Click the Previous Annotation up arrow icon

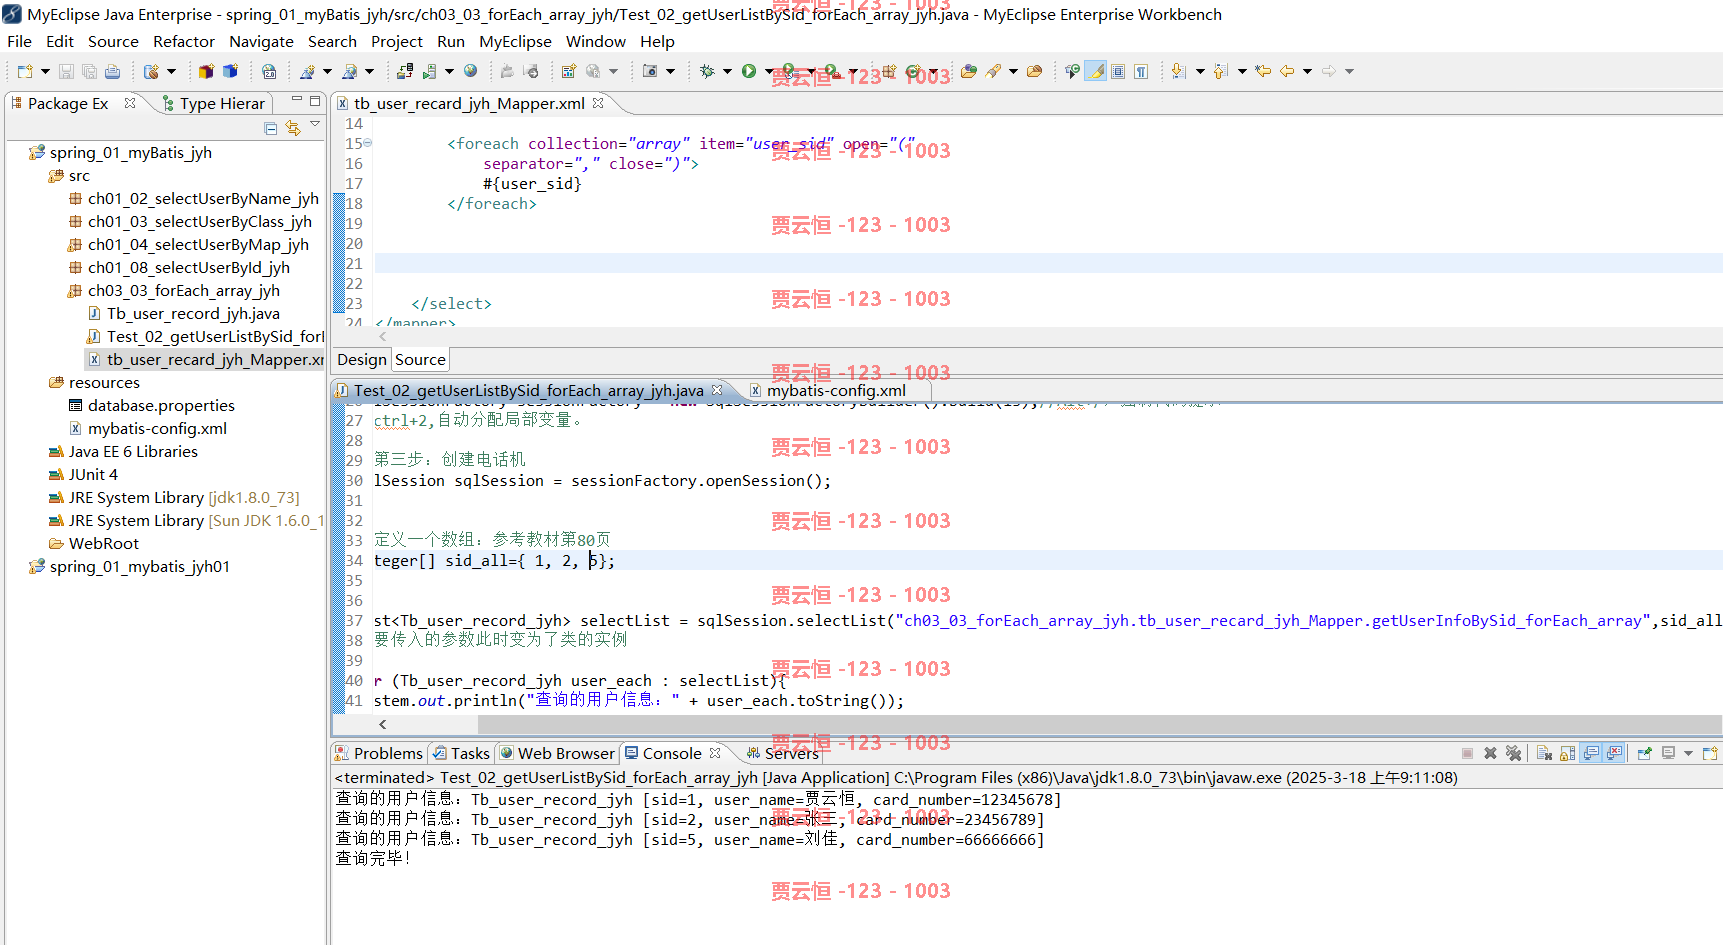[x=1221, y=71]
